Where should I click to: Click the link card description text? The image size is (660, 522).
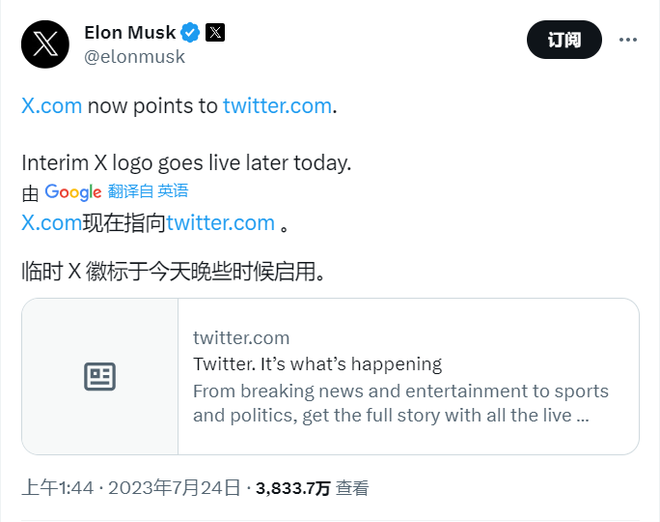pos(400,402)
